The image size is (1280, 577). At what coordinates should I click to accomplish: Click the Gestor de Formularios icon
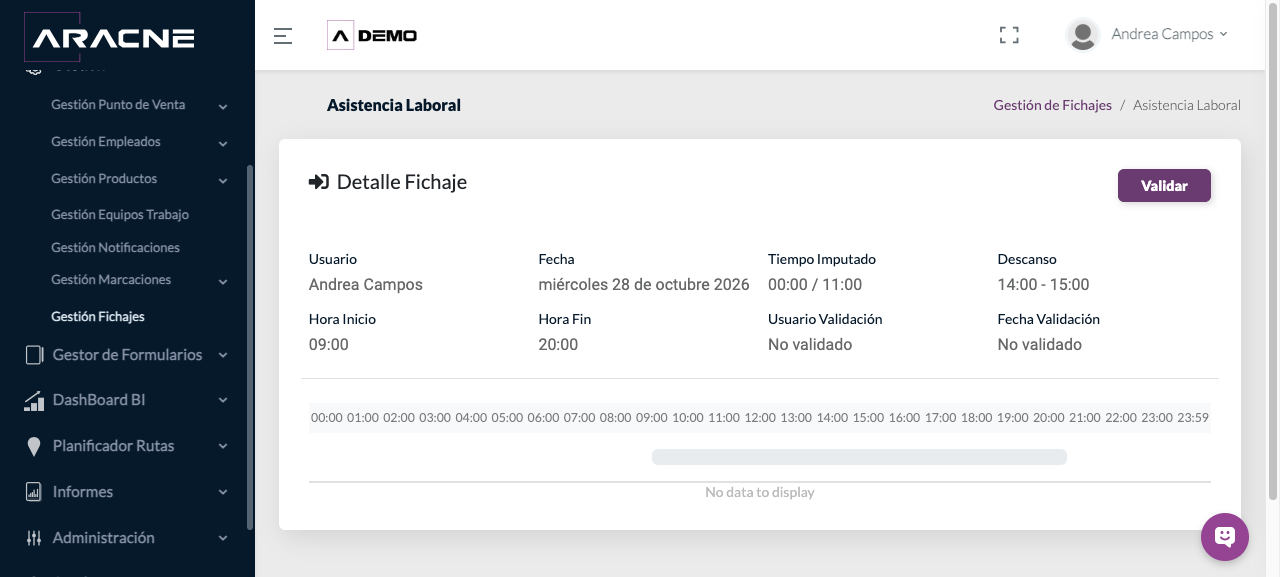click(x=34, y=355)
